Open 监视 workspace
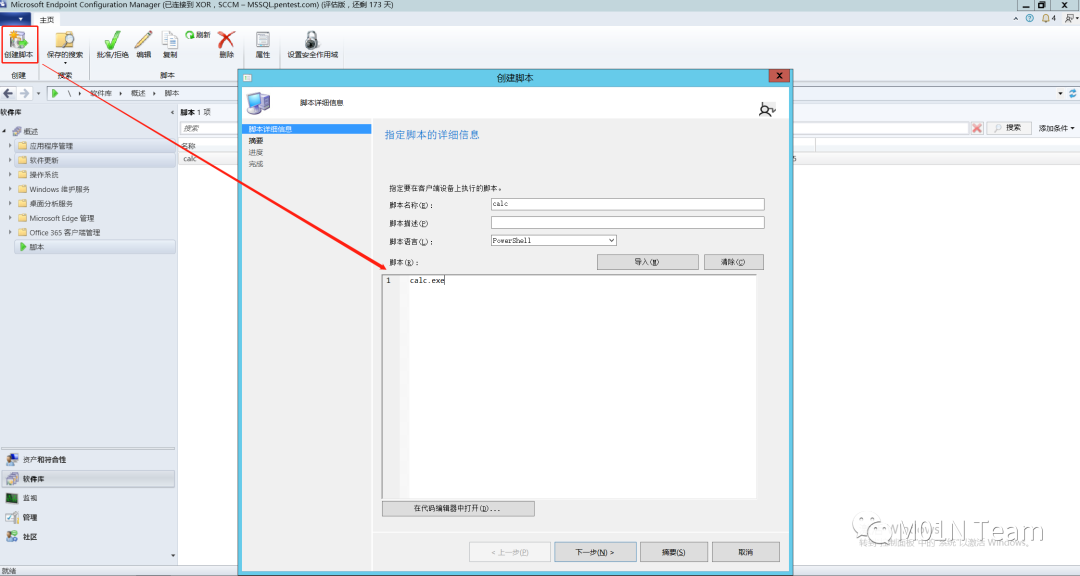 [88, 498]
